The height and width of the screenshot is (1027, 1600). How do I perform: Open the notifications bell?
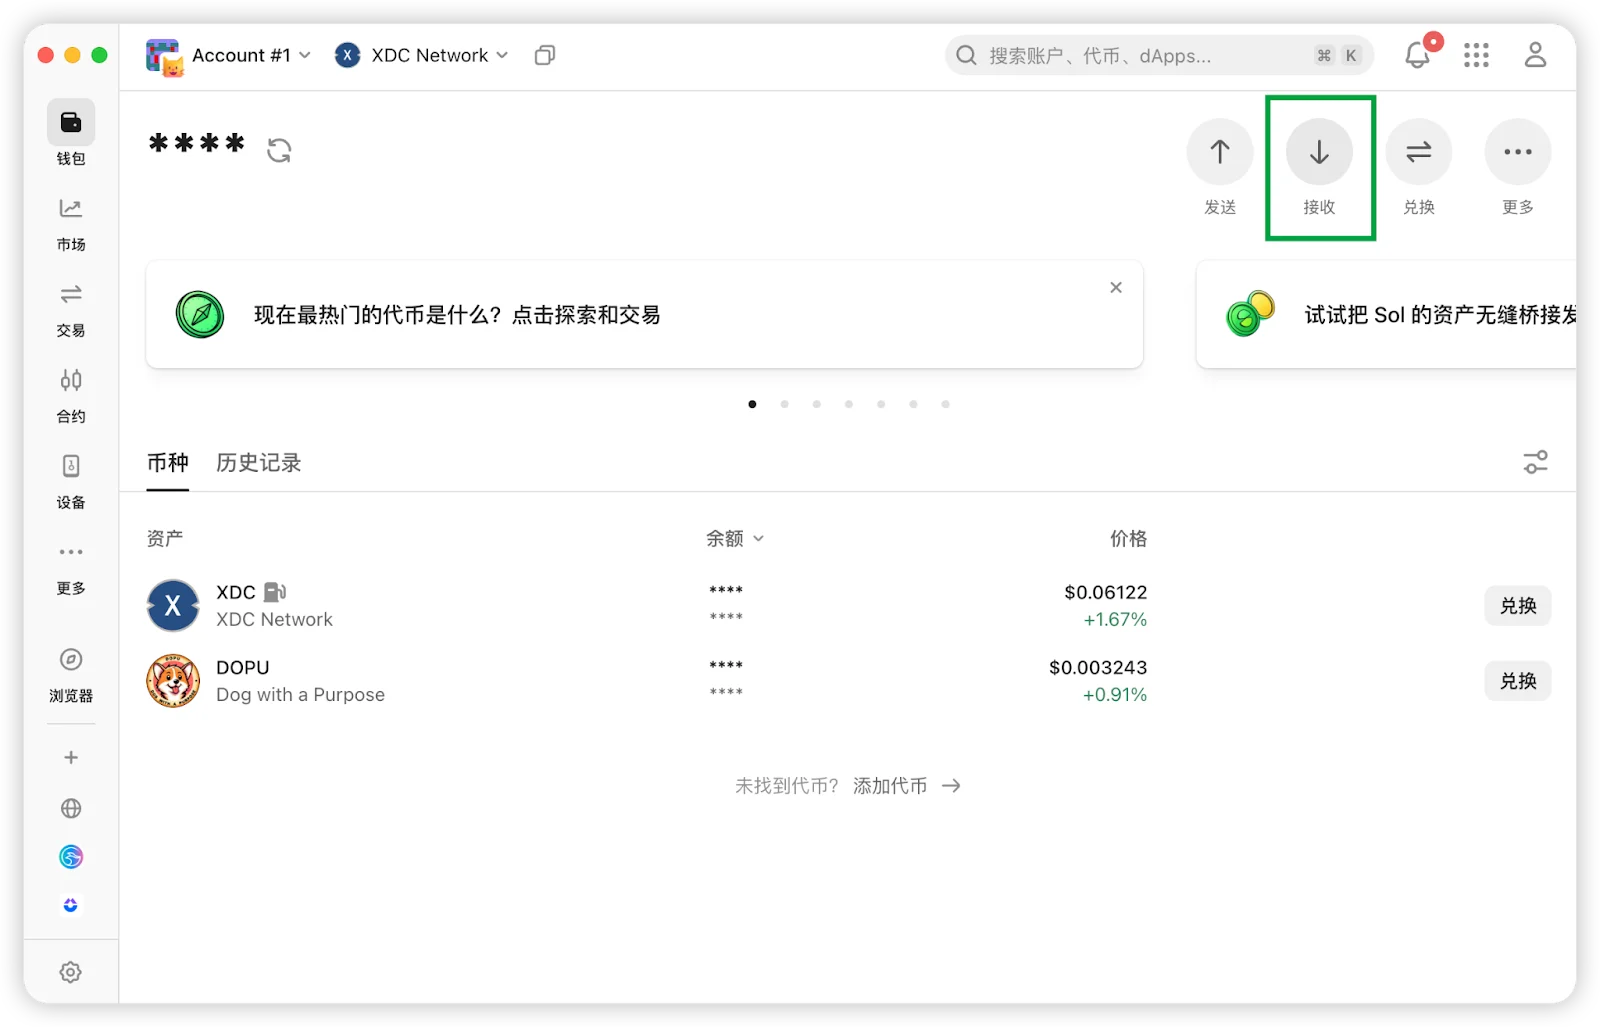coord(1417,55)
